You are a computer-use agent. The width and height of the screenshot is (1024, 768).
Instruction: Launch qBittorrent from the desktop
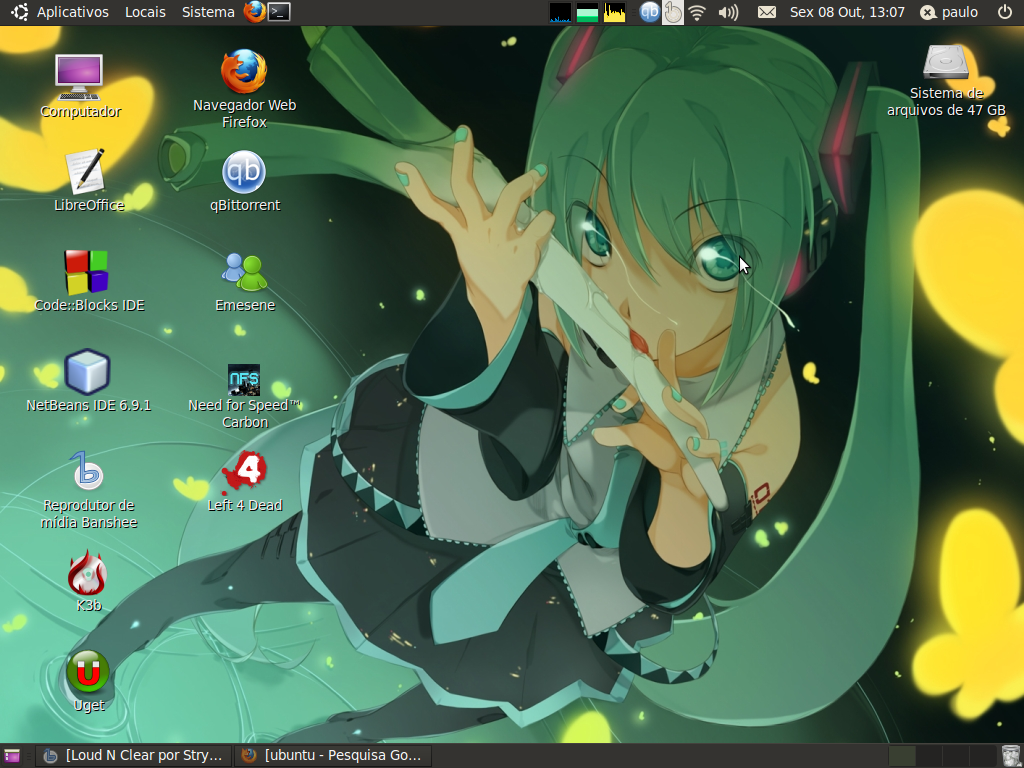tap(244, 172)
